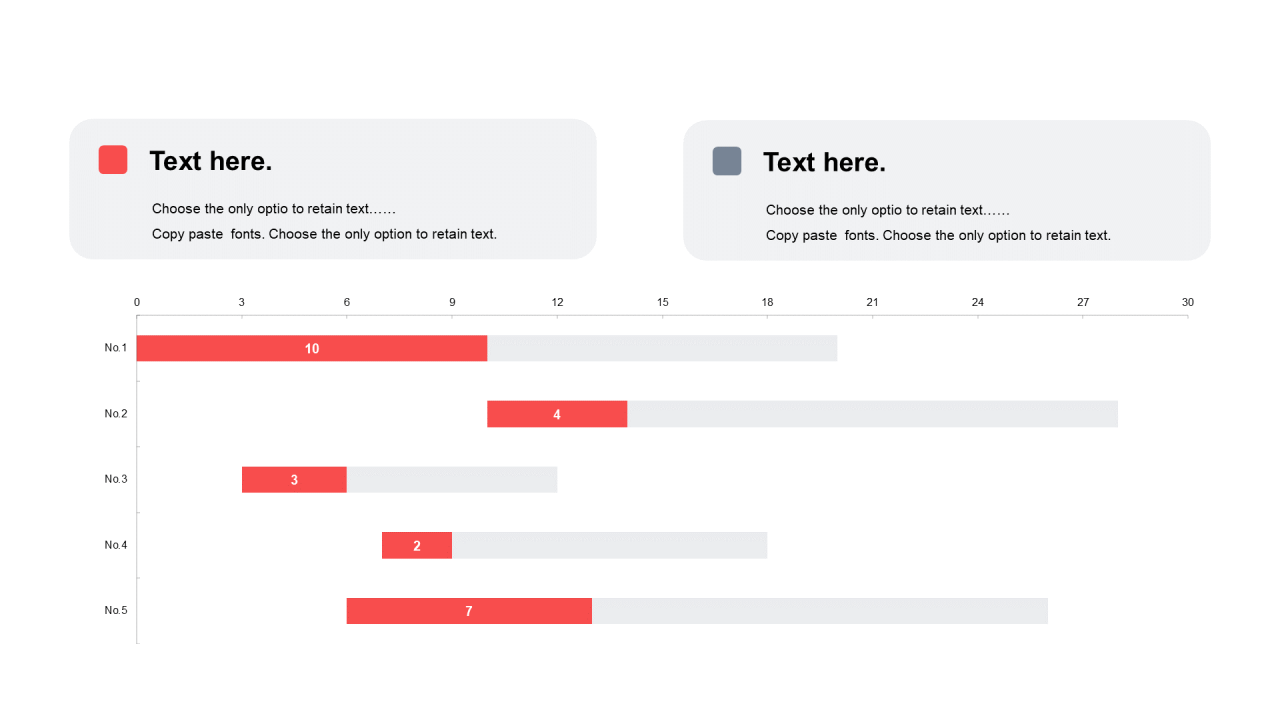Screen dimensions: 1280x720
Task: Select the gray bar in row No.2
Action: pyautogui.click(x=872, y=414)
